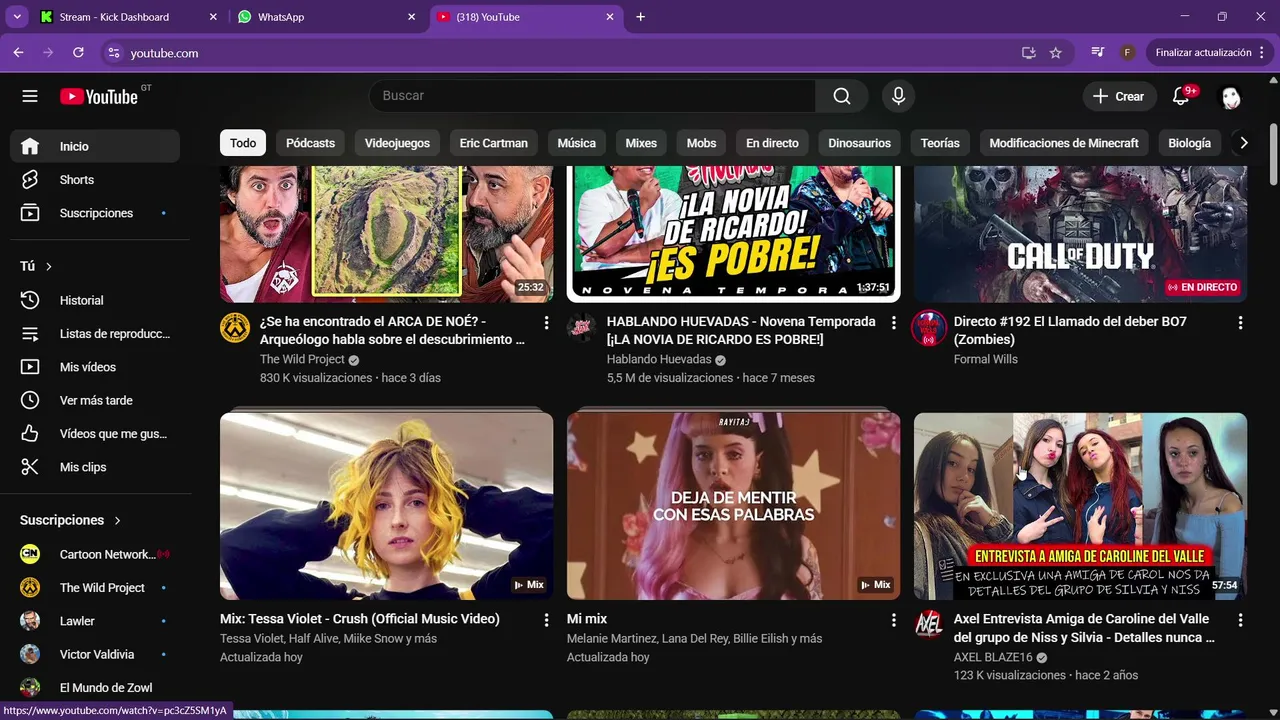Open Formal Wills live channel avatar
Viewport: 1280px width, 720px height.
click(x=929, y=328)
